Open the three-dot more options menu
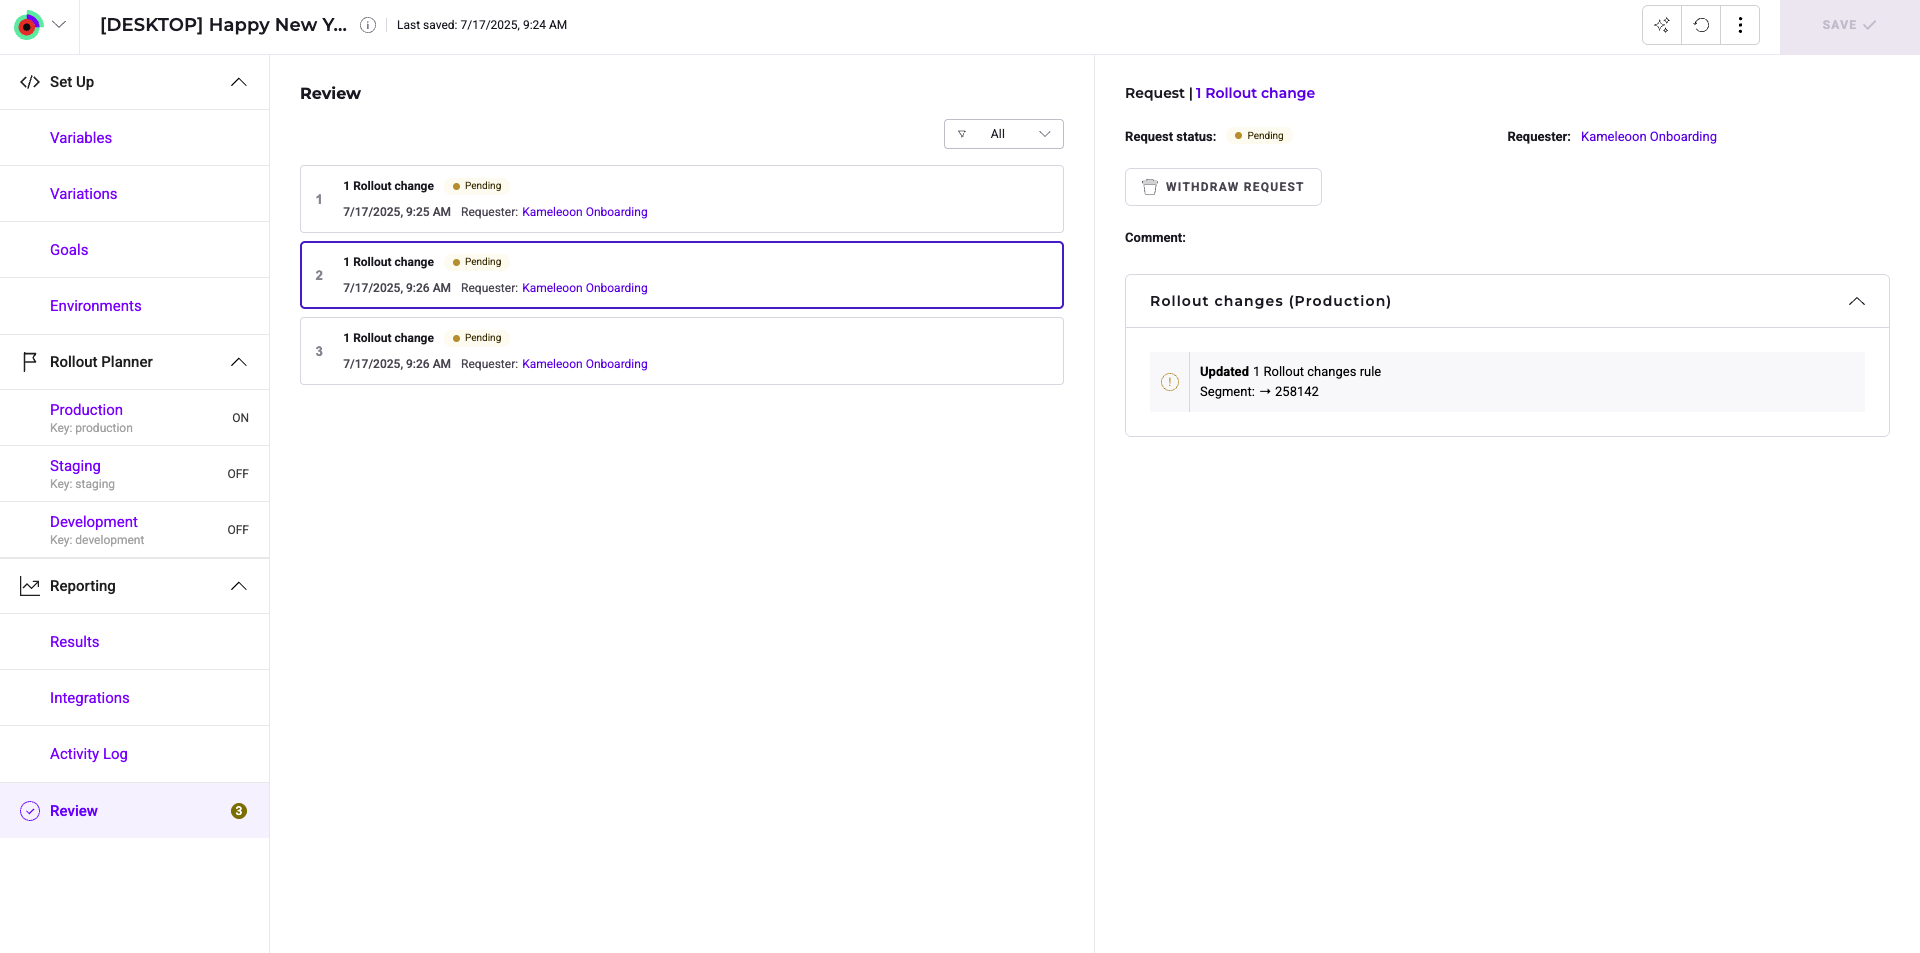This screenshot has width=1920, height=953. tap(1740, 25)
